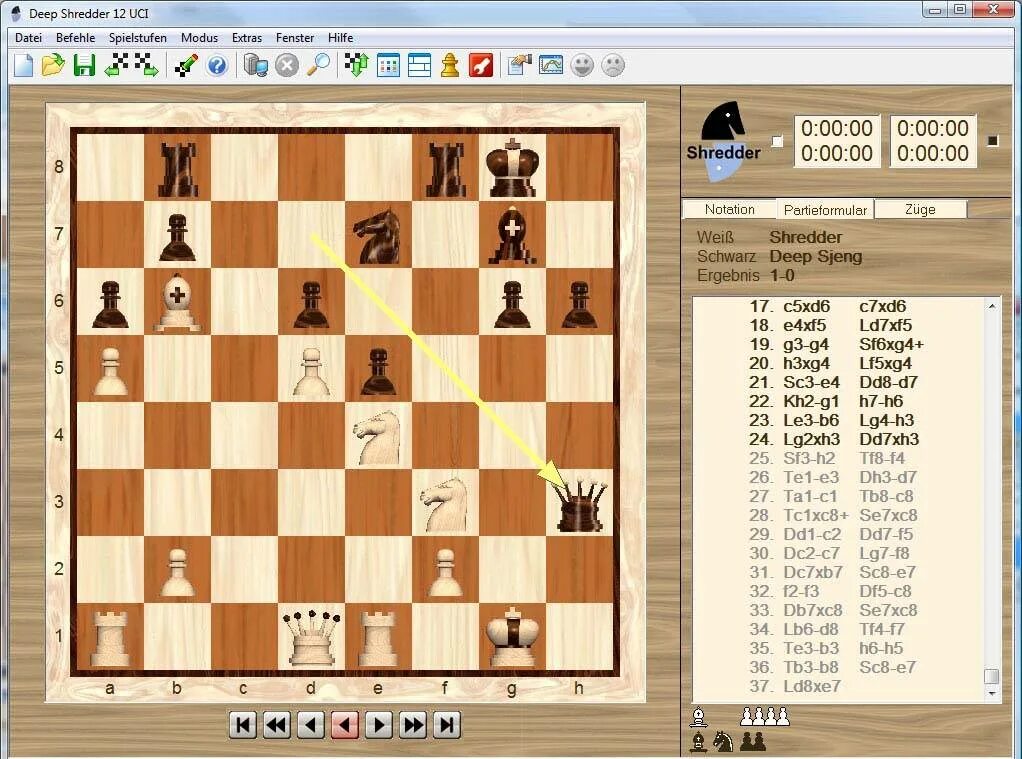Click the fast rewind moves button
This screenshot has height=759, width=1022.
(276, 724)
